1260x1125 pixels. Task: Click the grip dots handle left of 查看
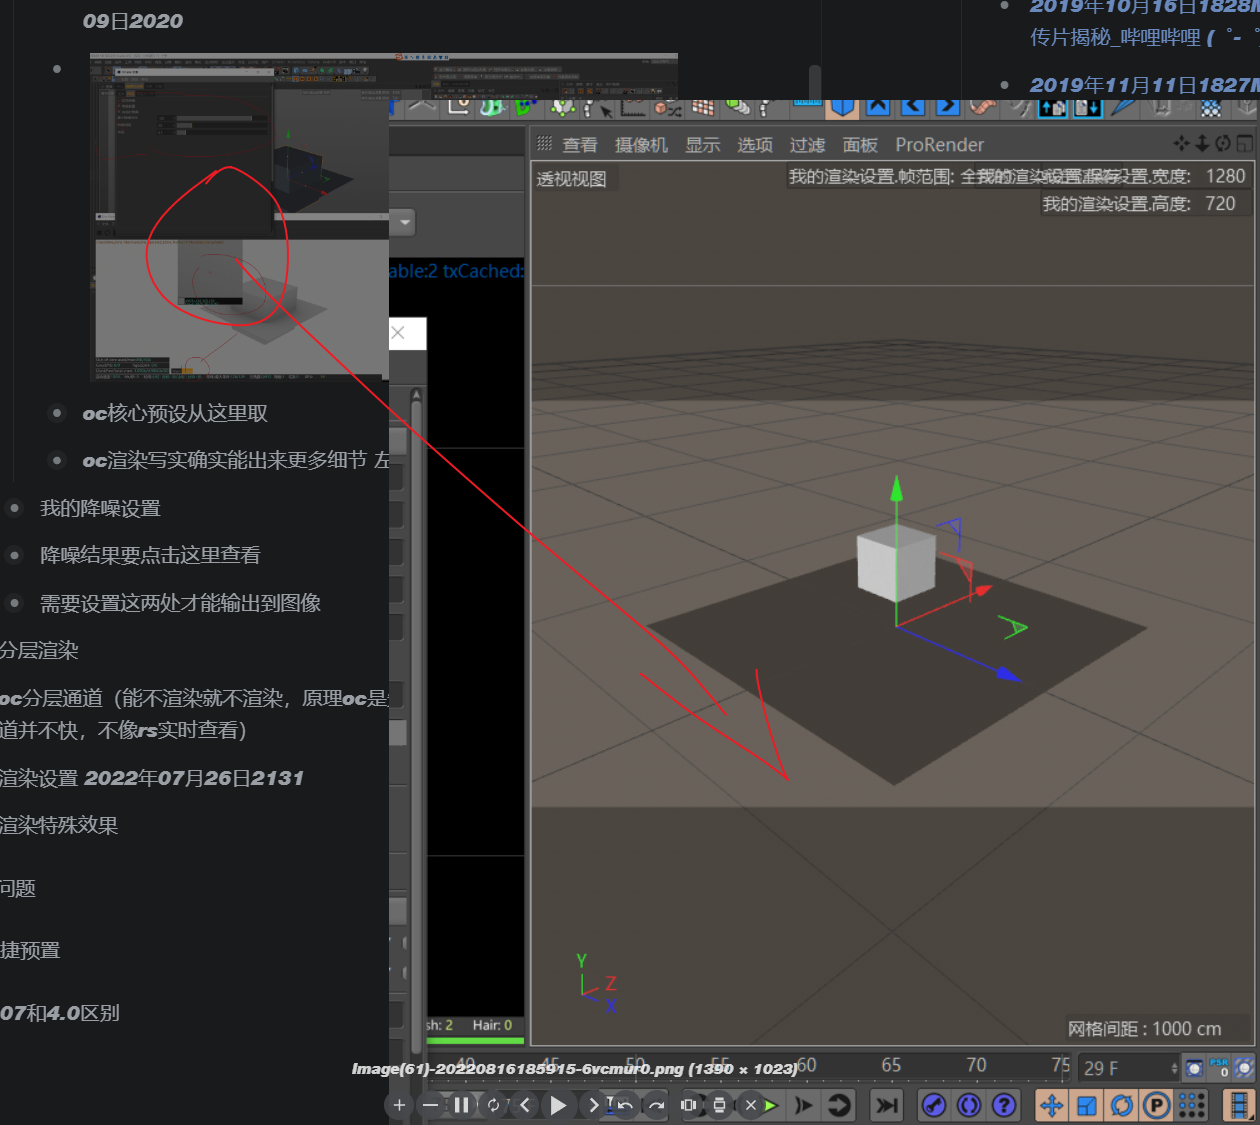point(545,144)
